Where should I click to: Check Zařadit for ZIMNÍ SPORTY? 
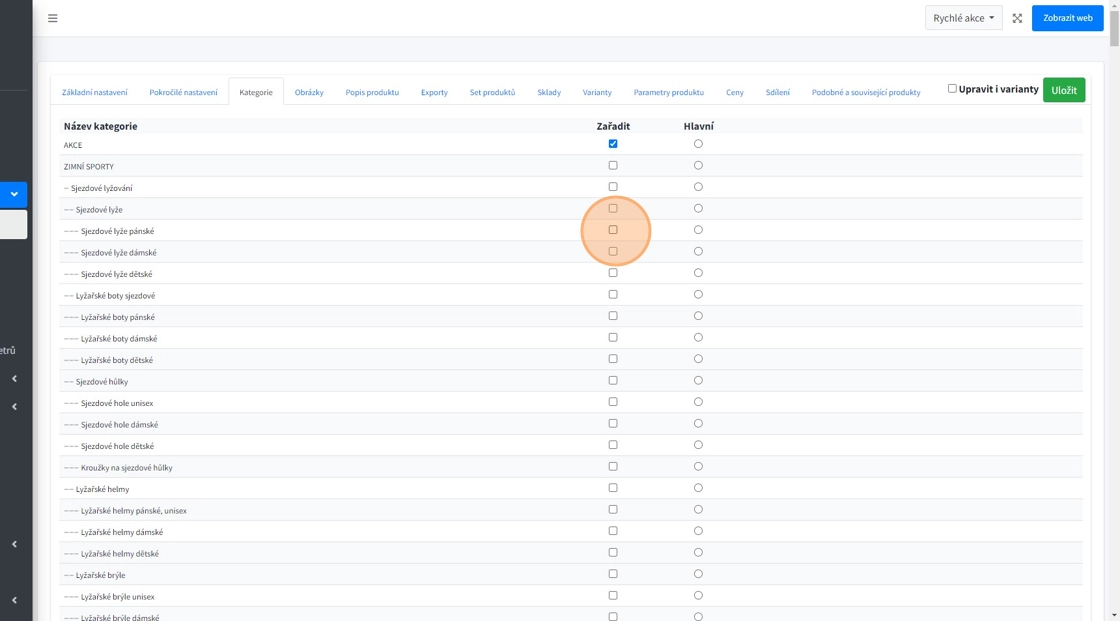point(613,166)
